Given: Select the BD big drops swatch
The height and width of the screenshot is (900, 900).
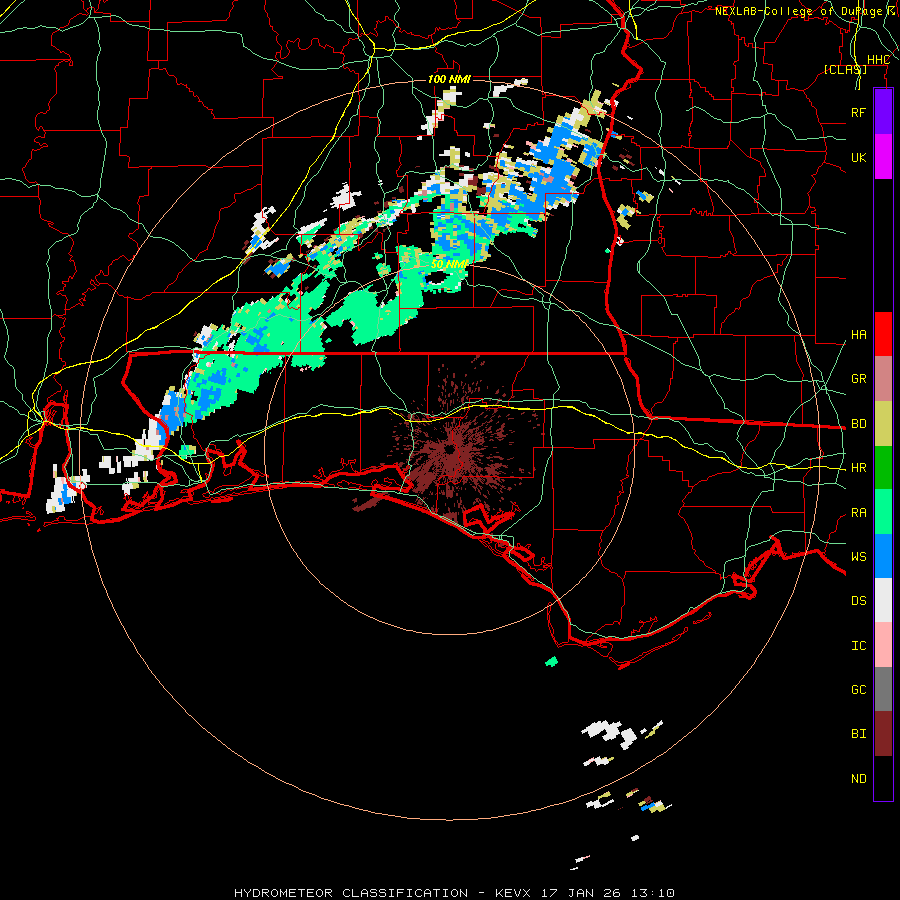Looking at the screenshot, I should (x=883, y=423).
